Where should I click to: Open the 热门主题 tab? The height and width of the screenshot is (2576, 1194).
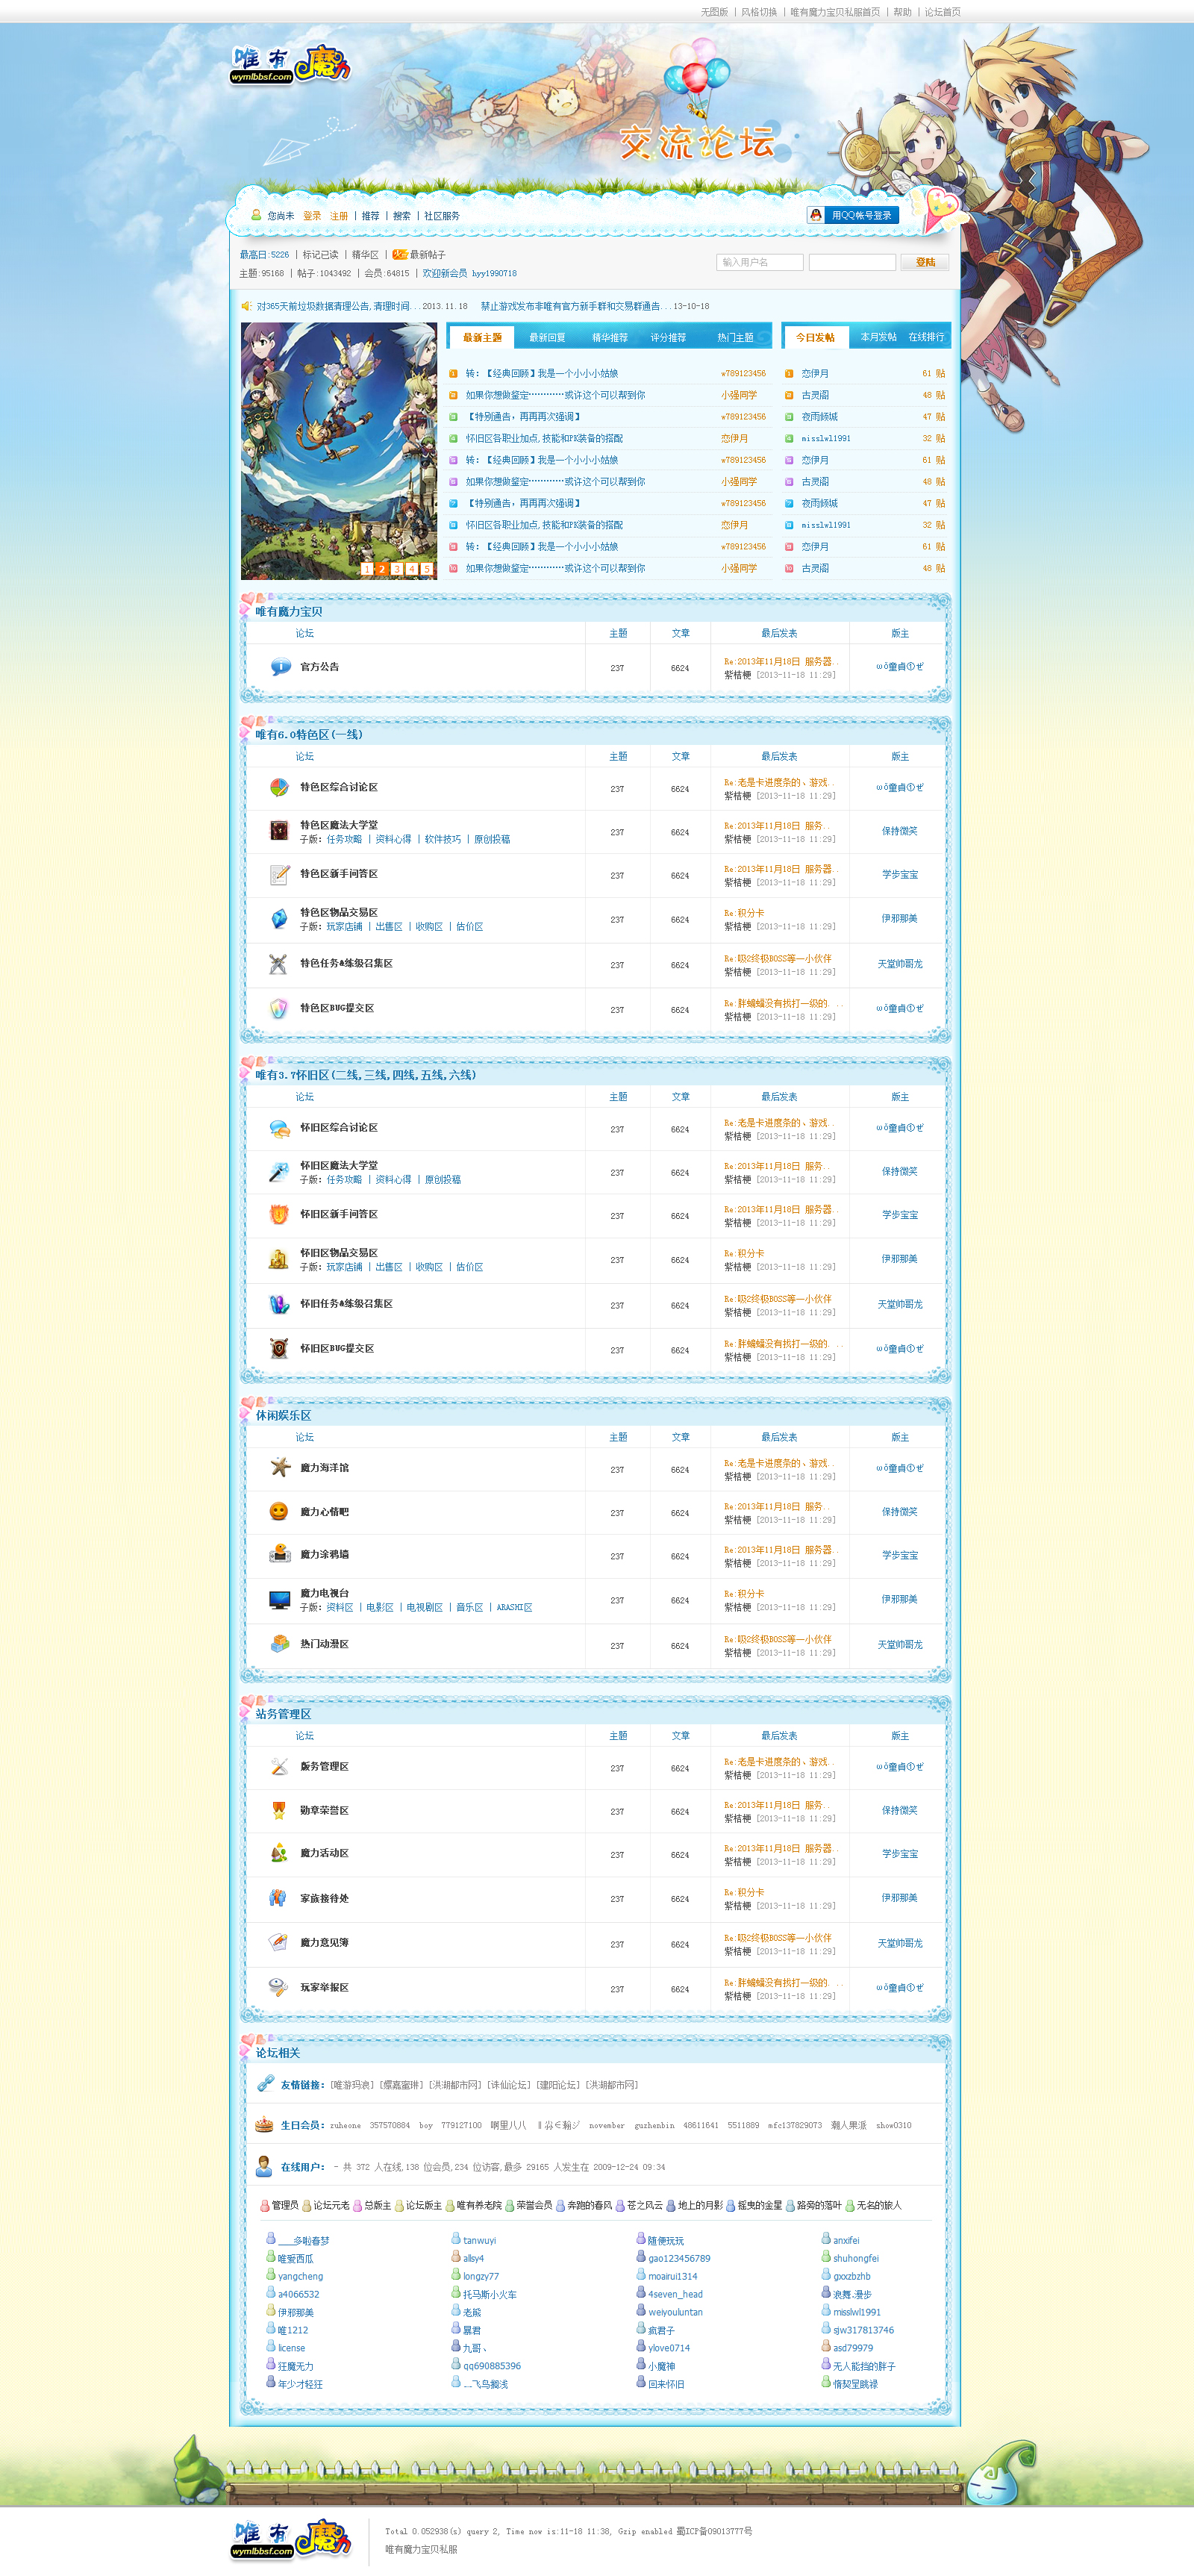(735, 338)
